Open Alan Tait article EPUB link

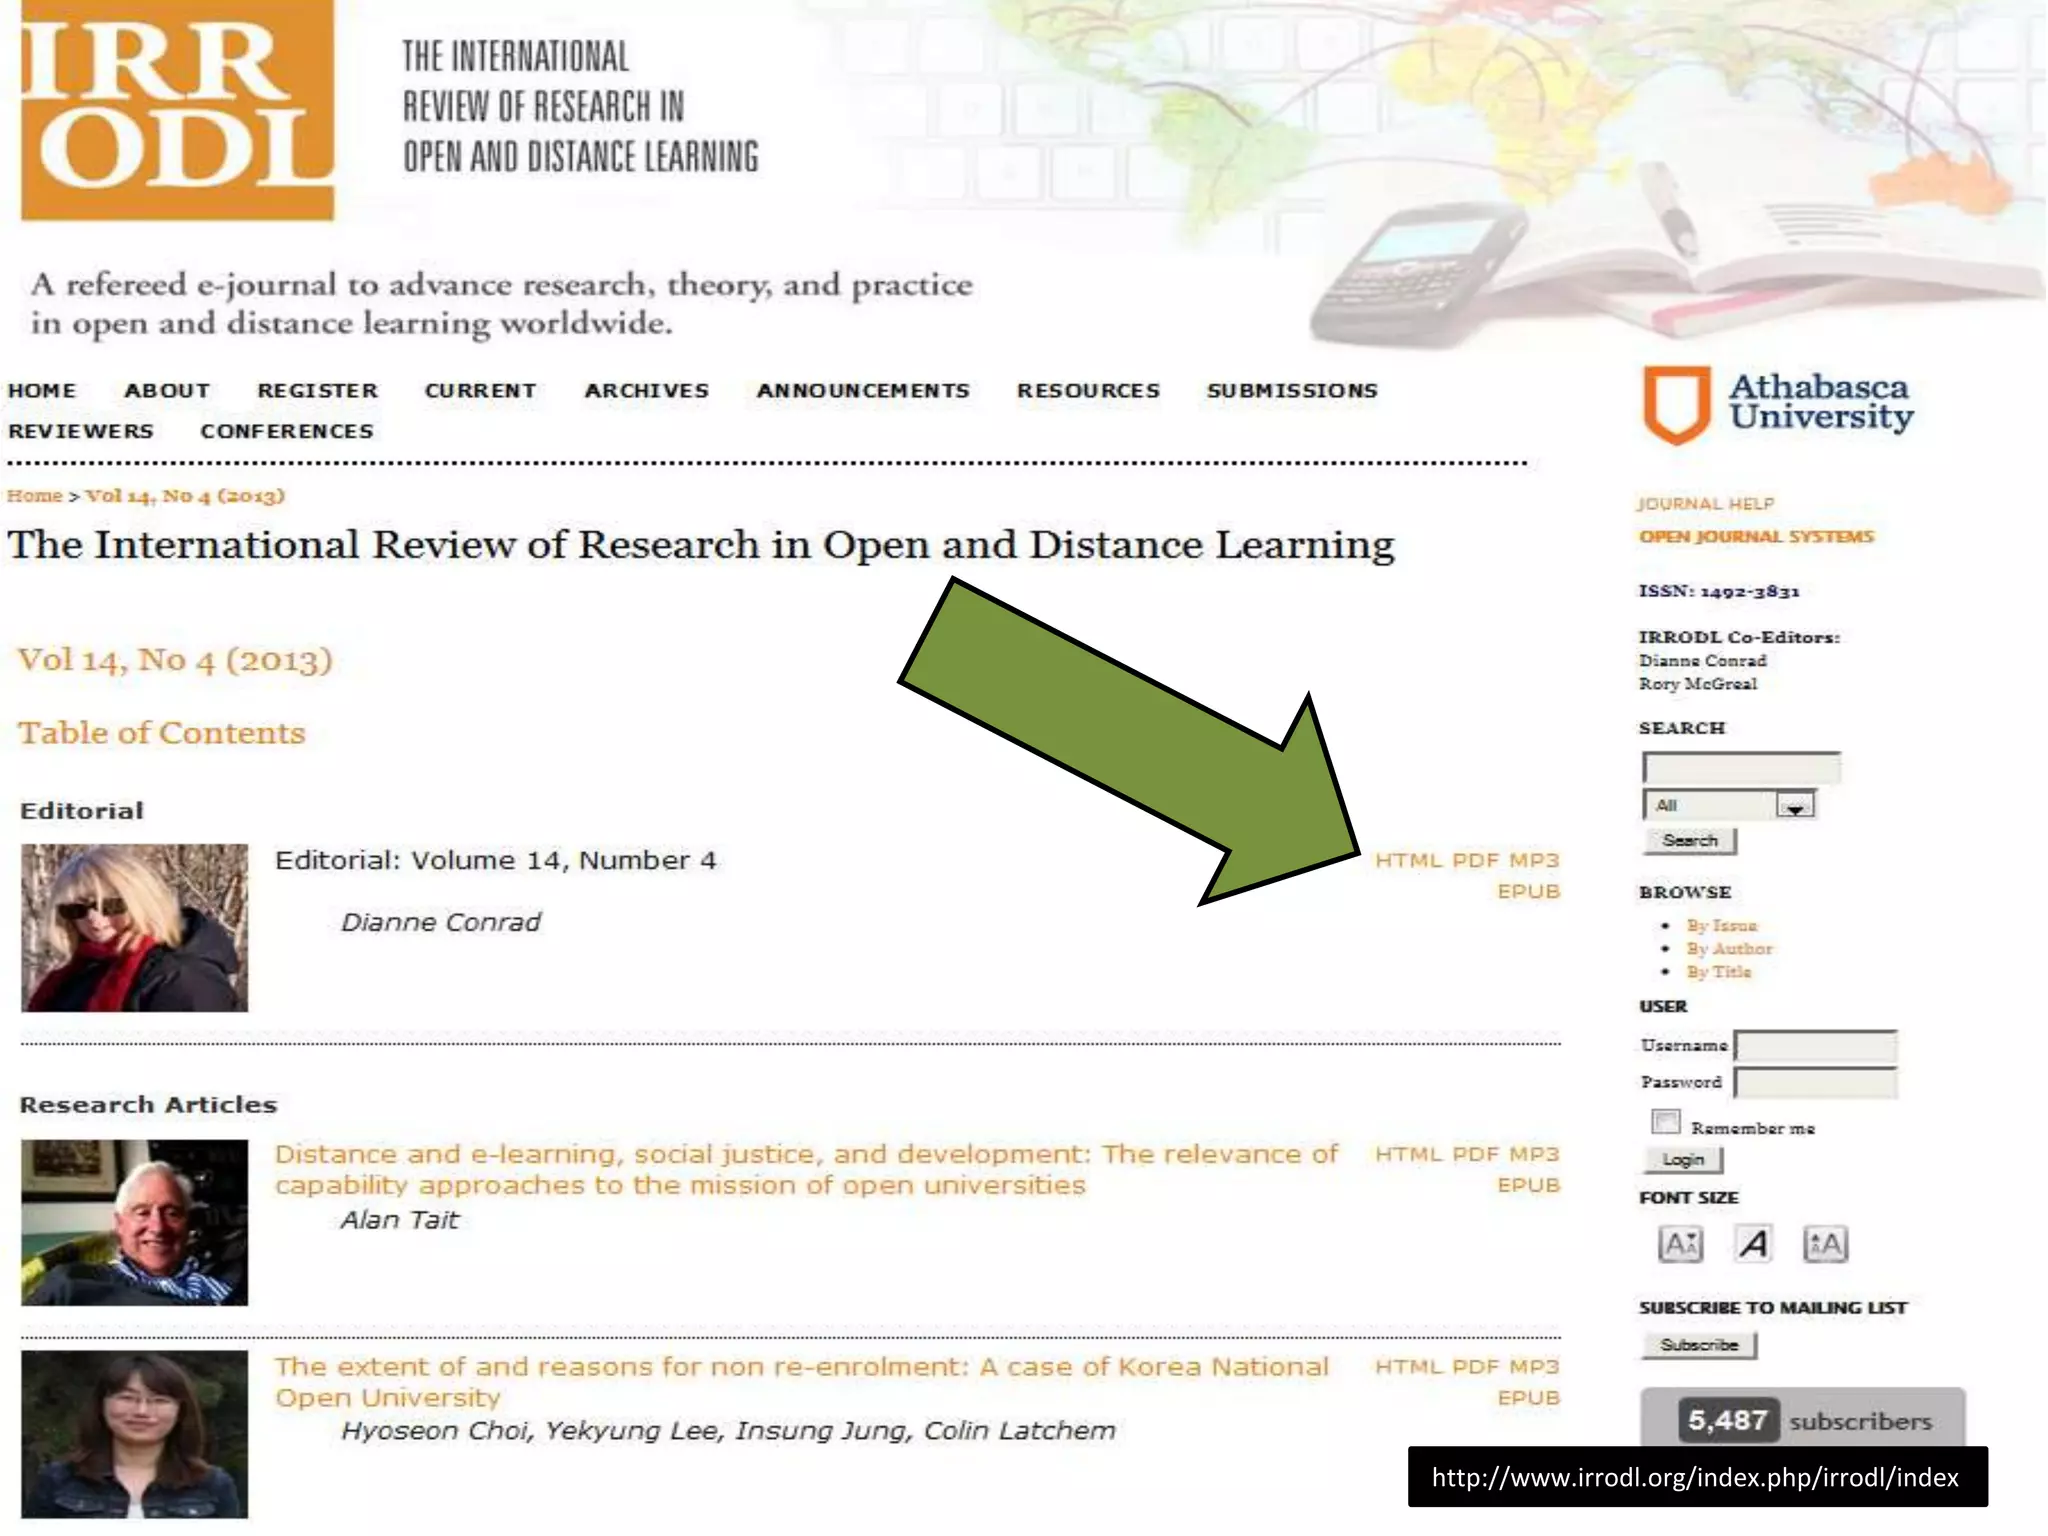pos(1528,1186)
